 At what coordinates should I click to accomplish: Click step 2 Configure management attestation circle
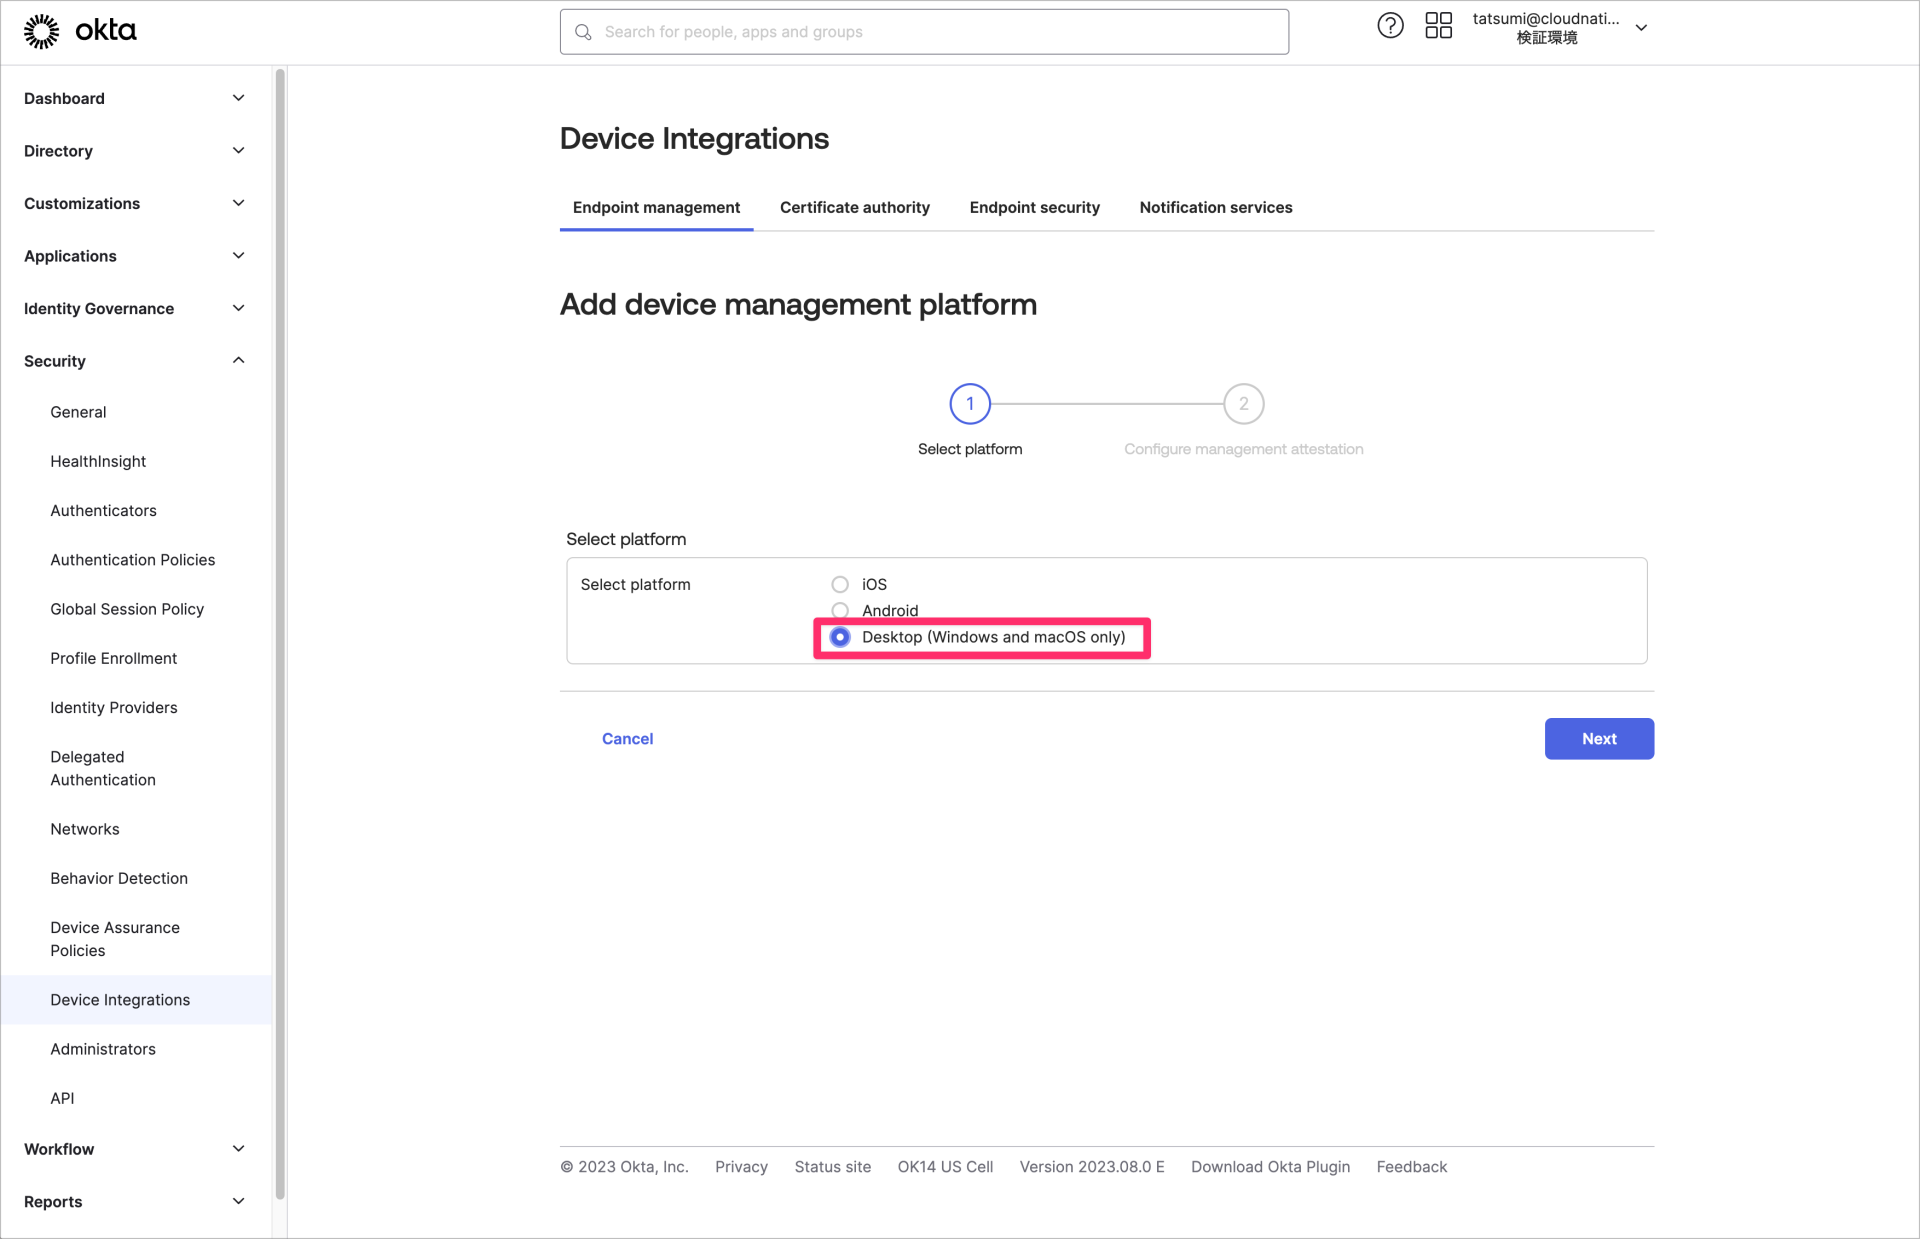1243,404
